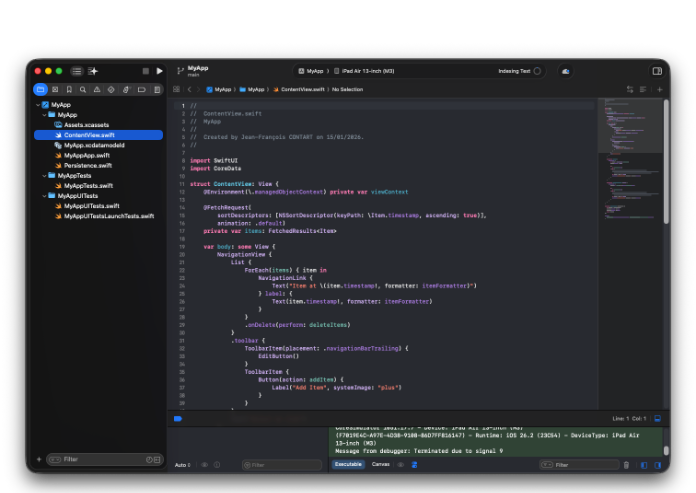Toggle the navigator sidebar
The image size is (696, 493).
coord(77,71)
